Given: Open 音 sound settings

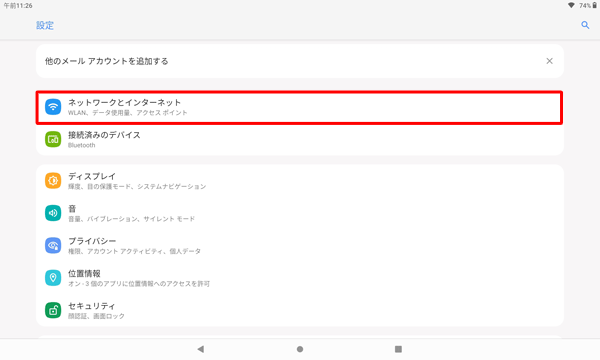Looking at the screenshot, I should [299, 213].
